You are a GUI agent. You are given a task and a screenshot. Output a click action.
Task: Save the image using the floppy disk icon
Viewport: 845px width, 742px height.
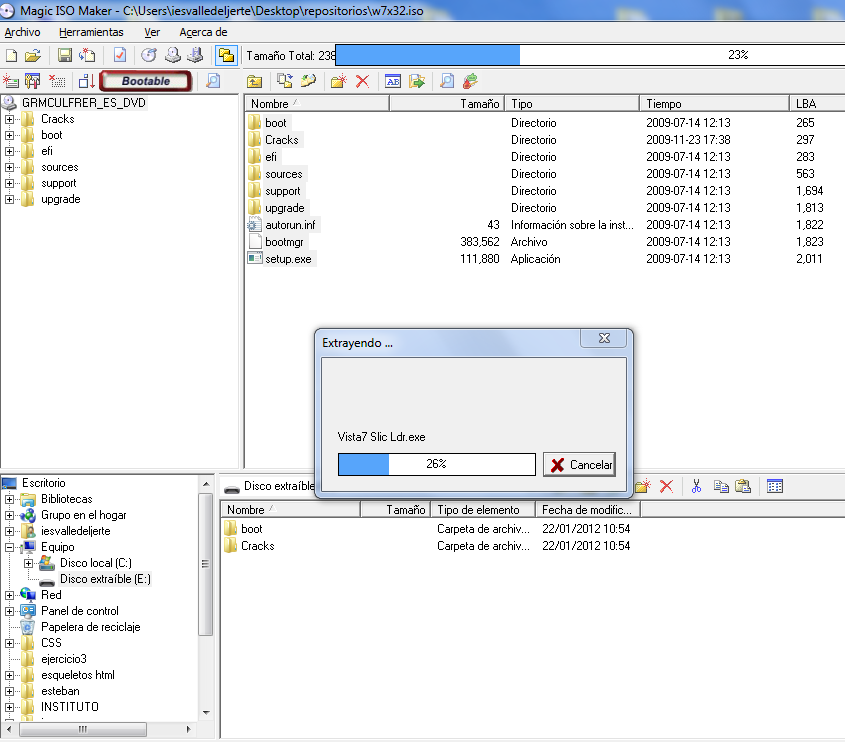tap(65, 55)
